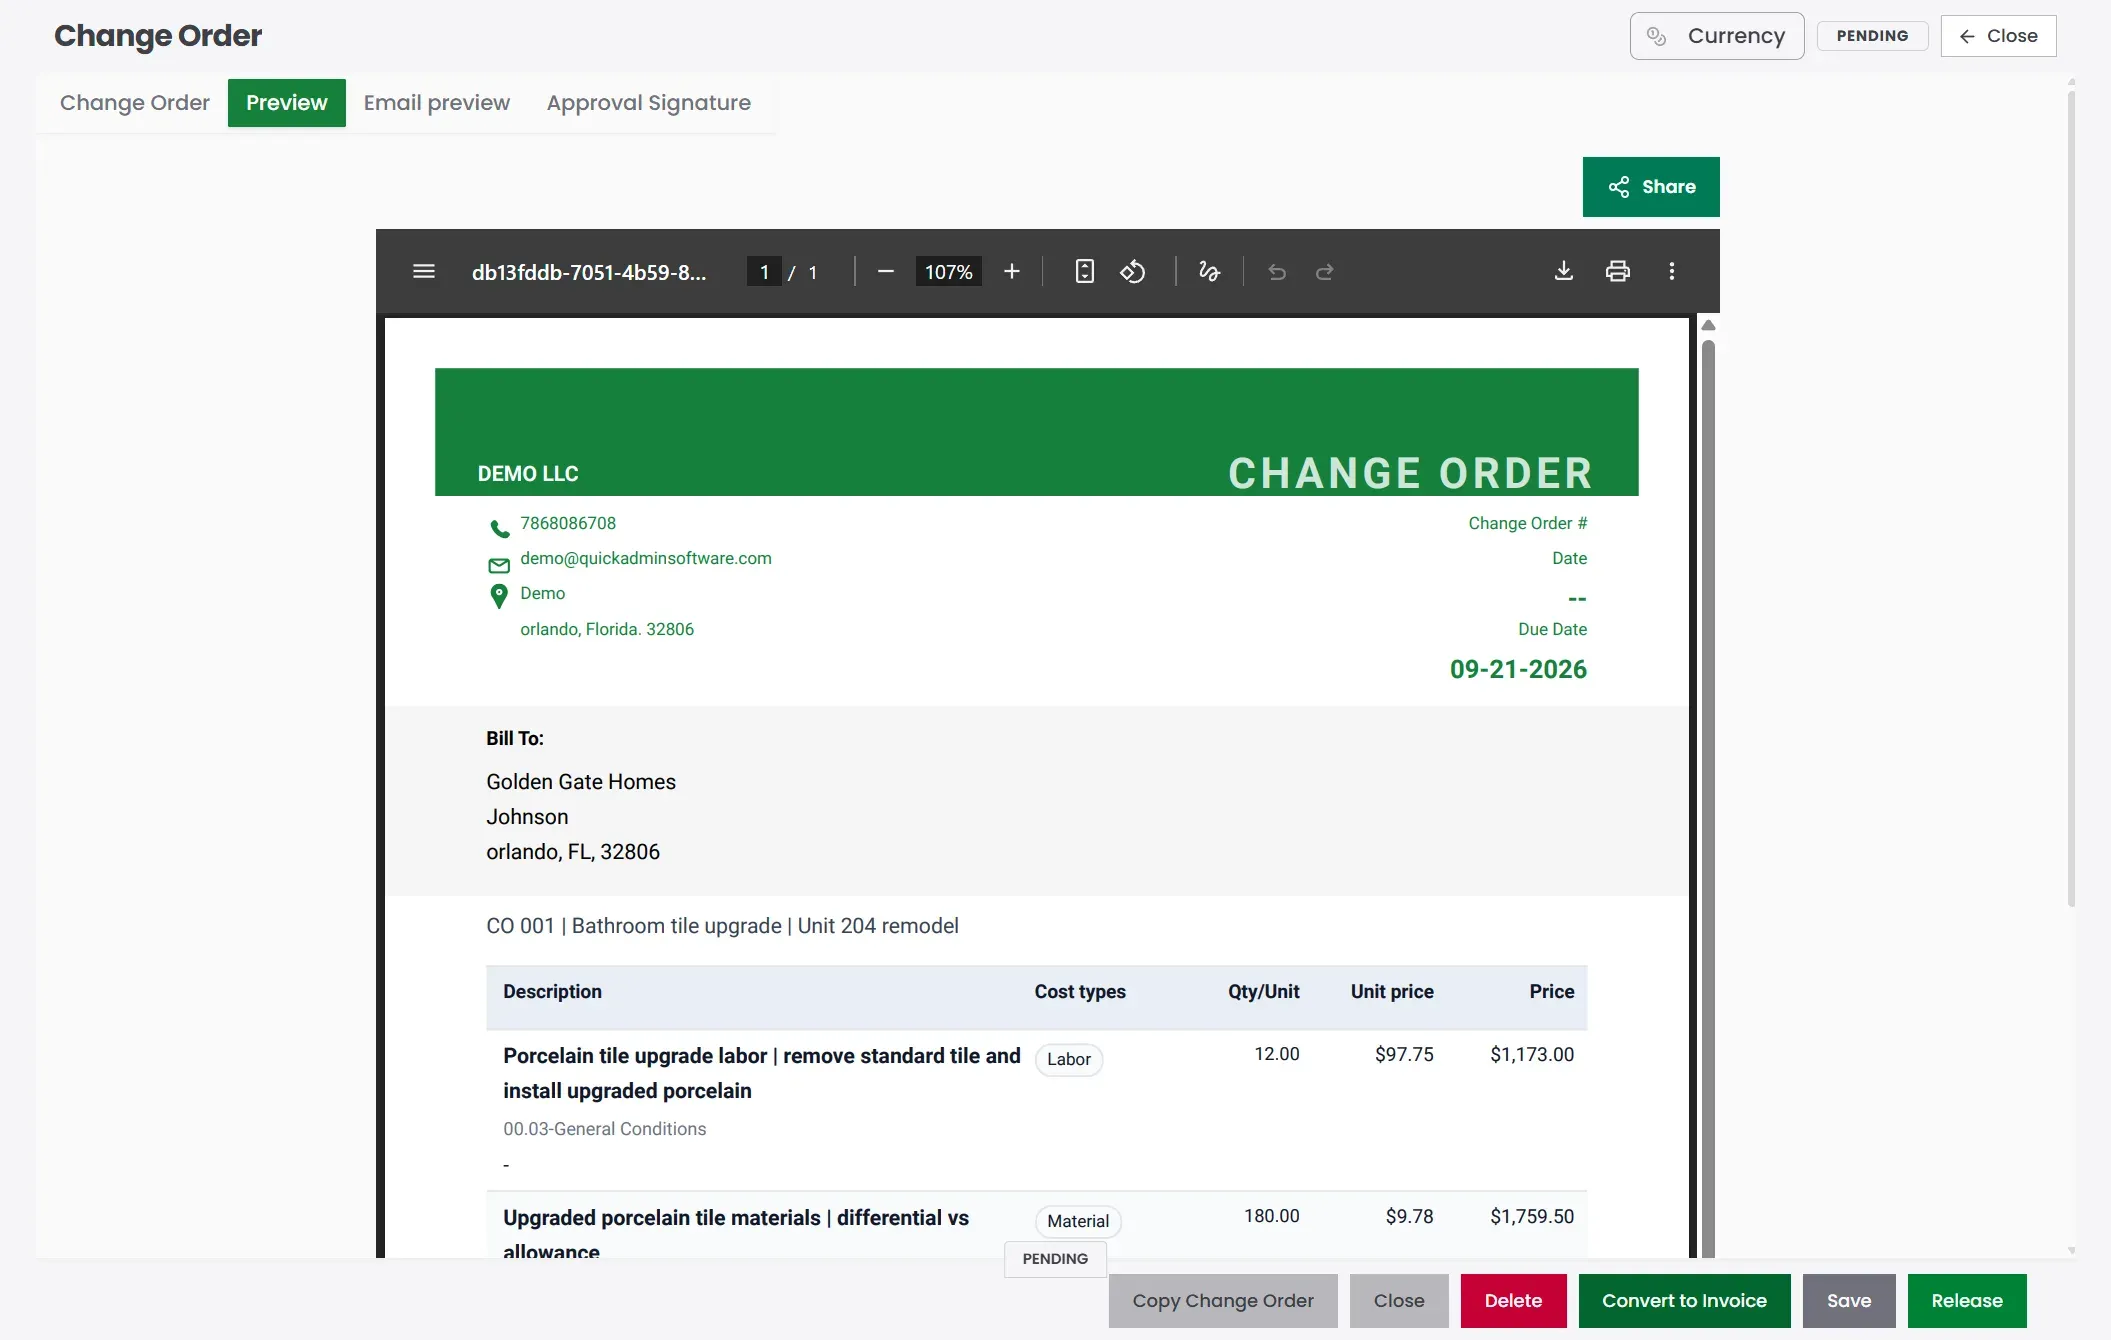Click the 107% zoom level field
Viewport: 2111px width, 1340px height.
pyautogui.click(x=948, y=271)
